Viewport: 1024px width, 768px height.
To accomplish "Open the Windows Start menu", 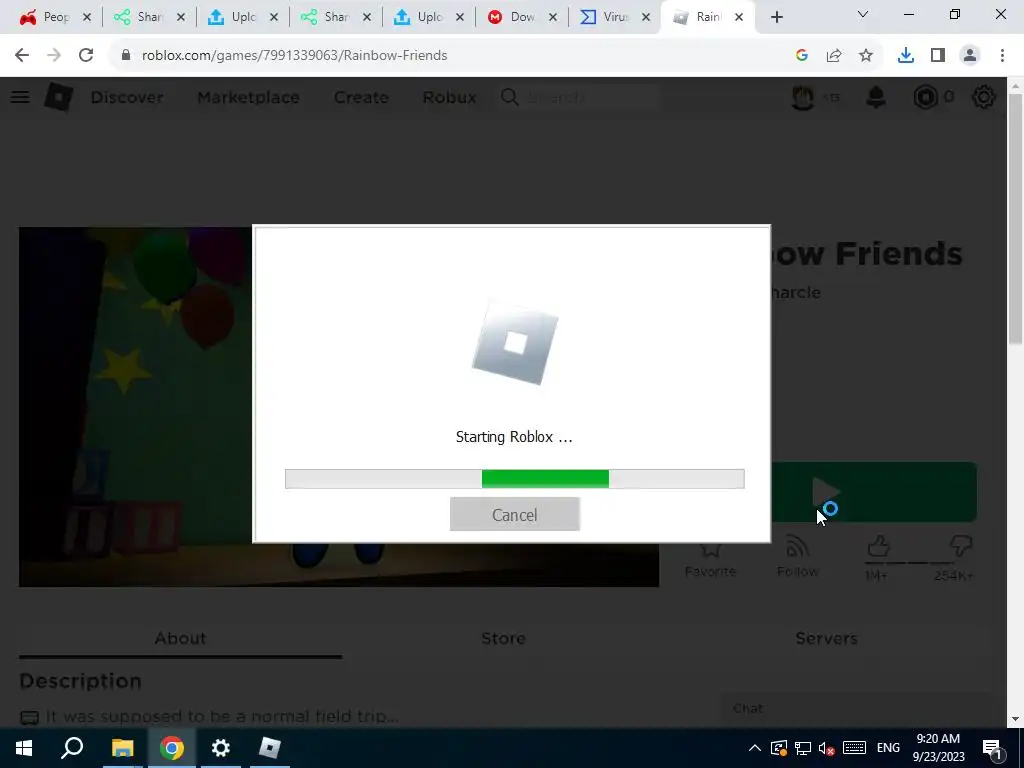I will 24,748.
